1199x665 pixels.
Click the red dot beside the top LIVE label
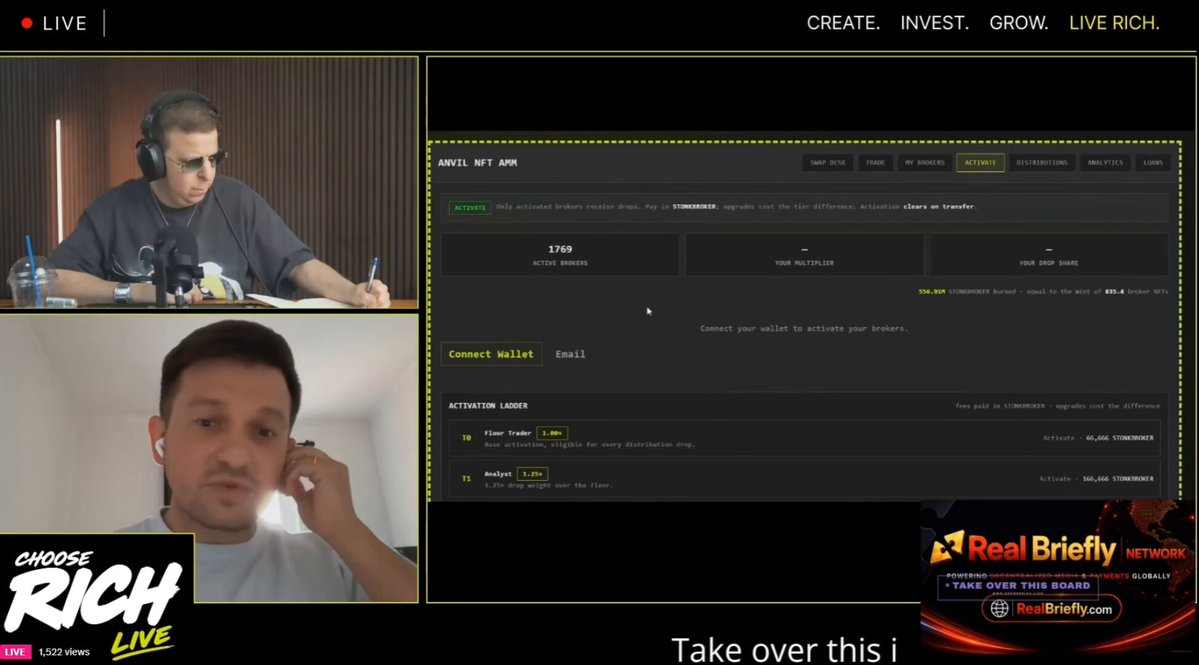(x=27, y=24)
